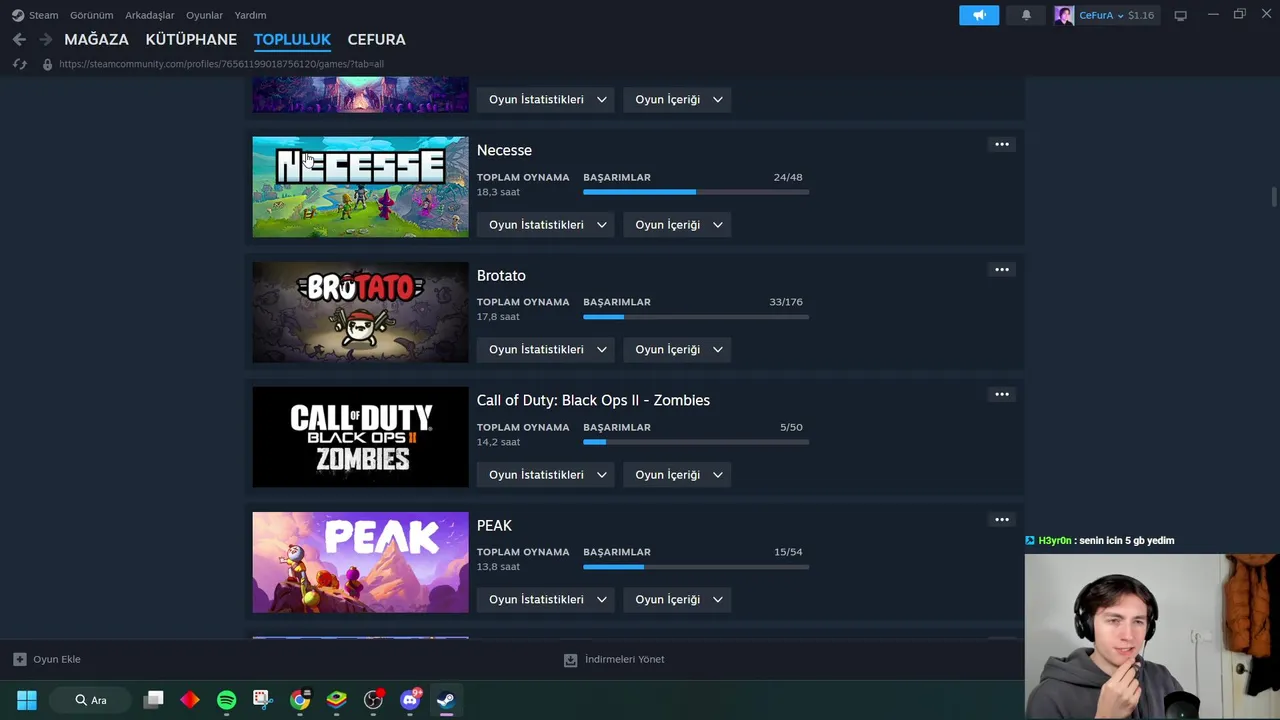Click the Steam taskbar icon

click(446, 700)
